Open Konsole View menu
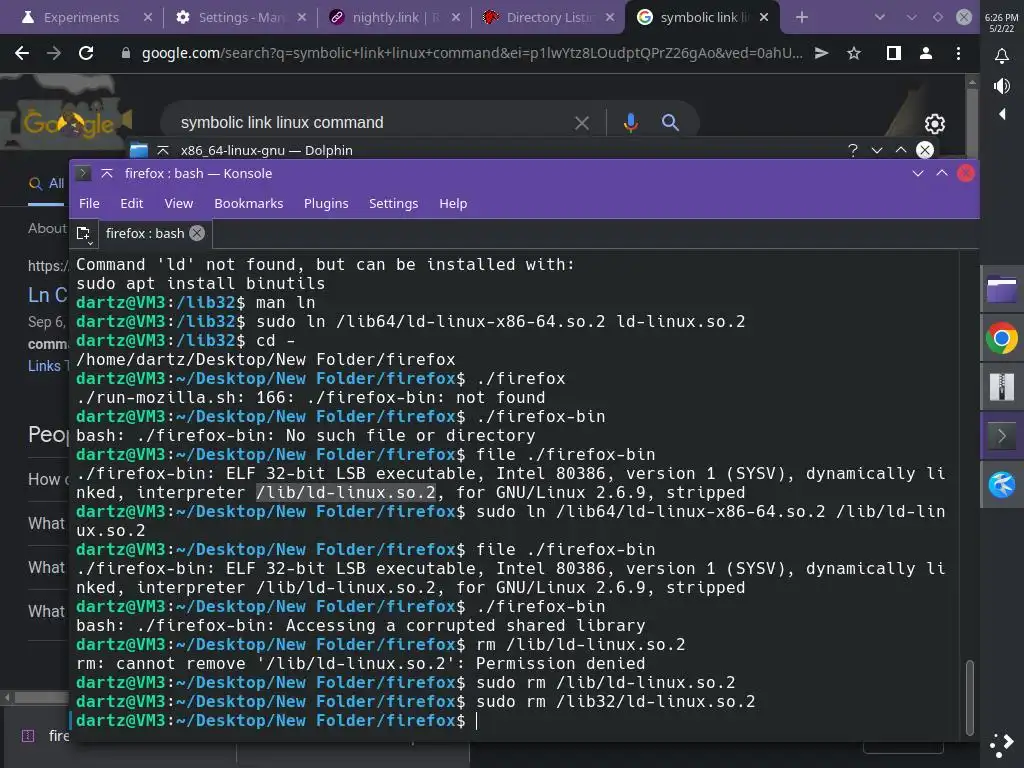This screenshot has width=1024, height=768. point(178,204)
